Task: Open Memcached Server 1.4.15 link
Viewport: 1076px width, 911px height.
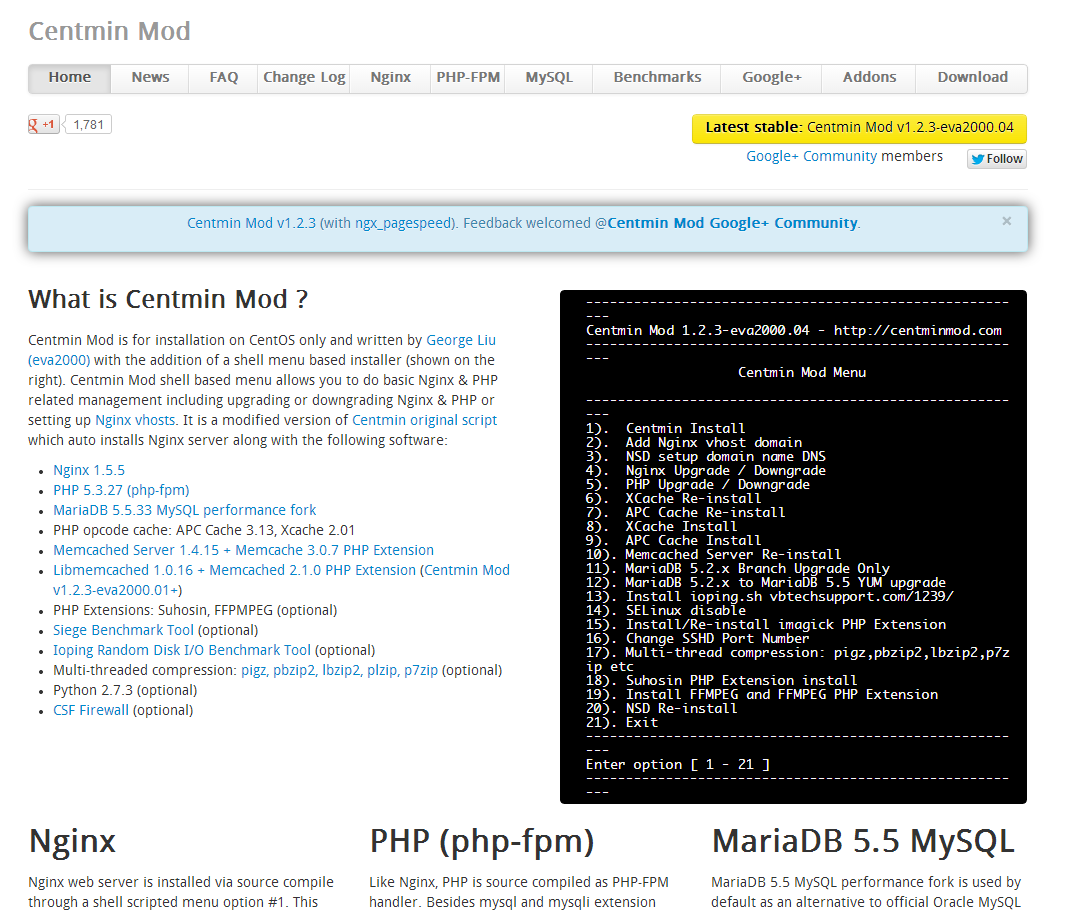Action: point(244,550)
